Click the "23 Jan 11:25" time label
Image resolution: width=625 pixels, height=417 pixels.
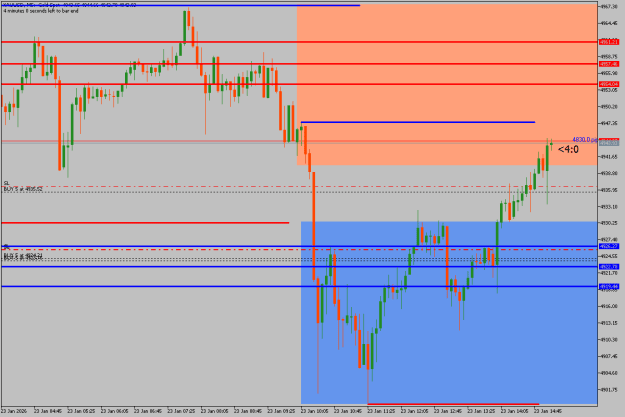coord(381,411)
